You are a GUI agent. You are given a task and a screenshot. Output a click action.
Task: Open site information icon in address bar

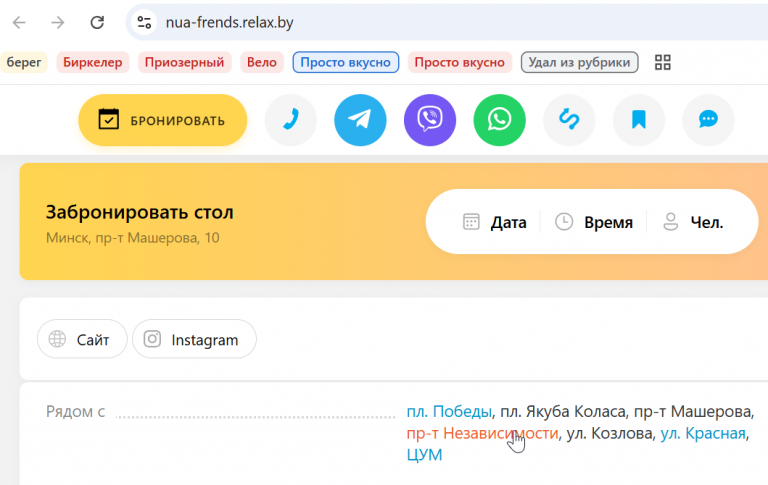pyautogui.click(x=144, y=23)
